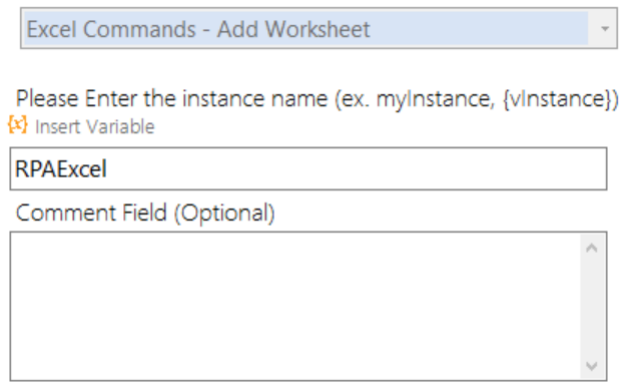622x388 pixels.
Task: Click the "Please Enter the instance name" label
Action: tap(172, 98)
